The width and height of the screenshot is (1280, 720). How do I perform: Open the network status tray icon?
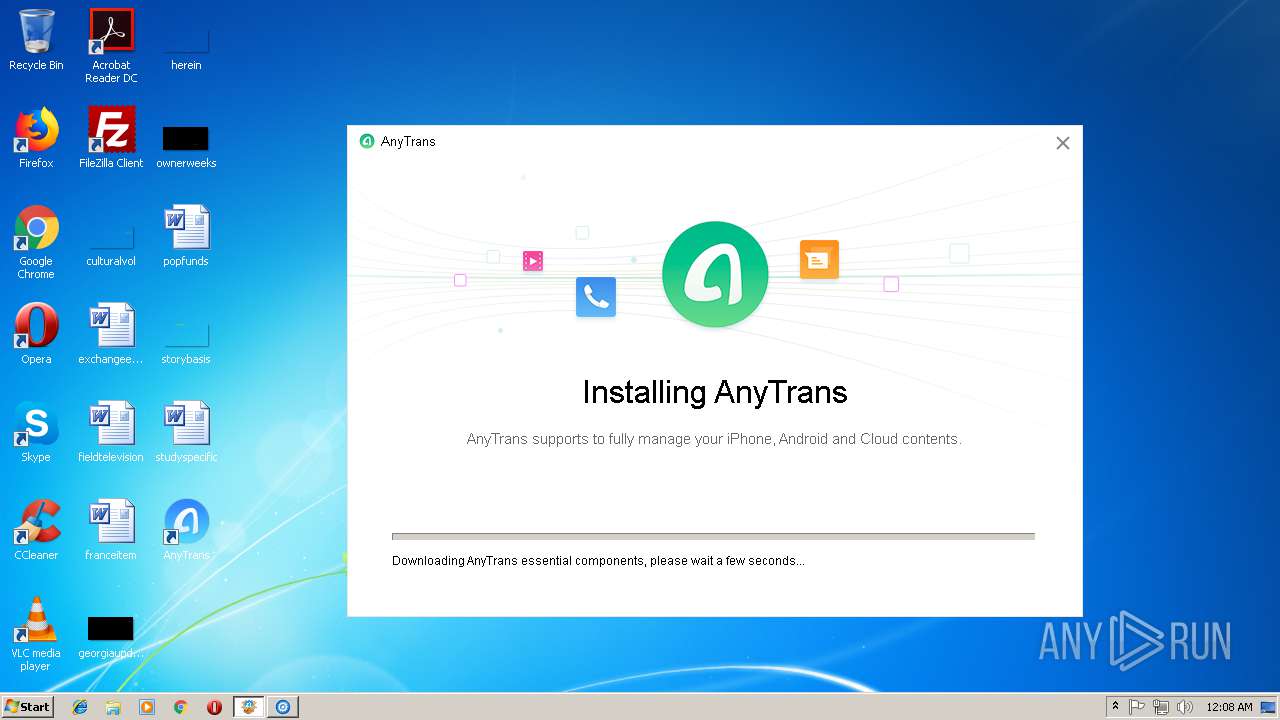pos(1161,707)
